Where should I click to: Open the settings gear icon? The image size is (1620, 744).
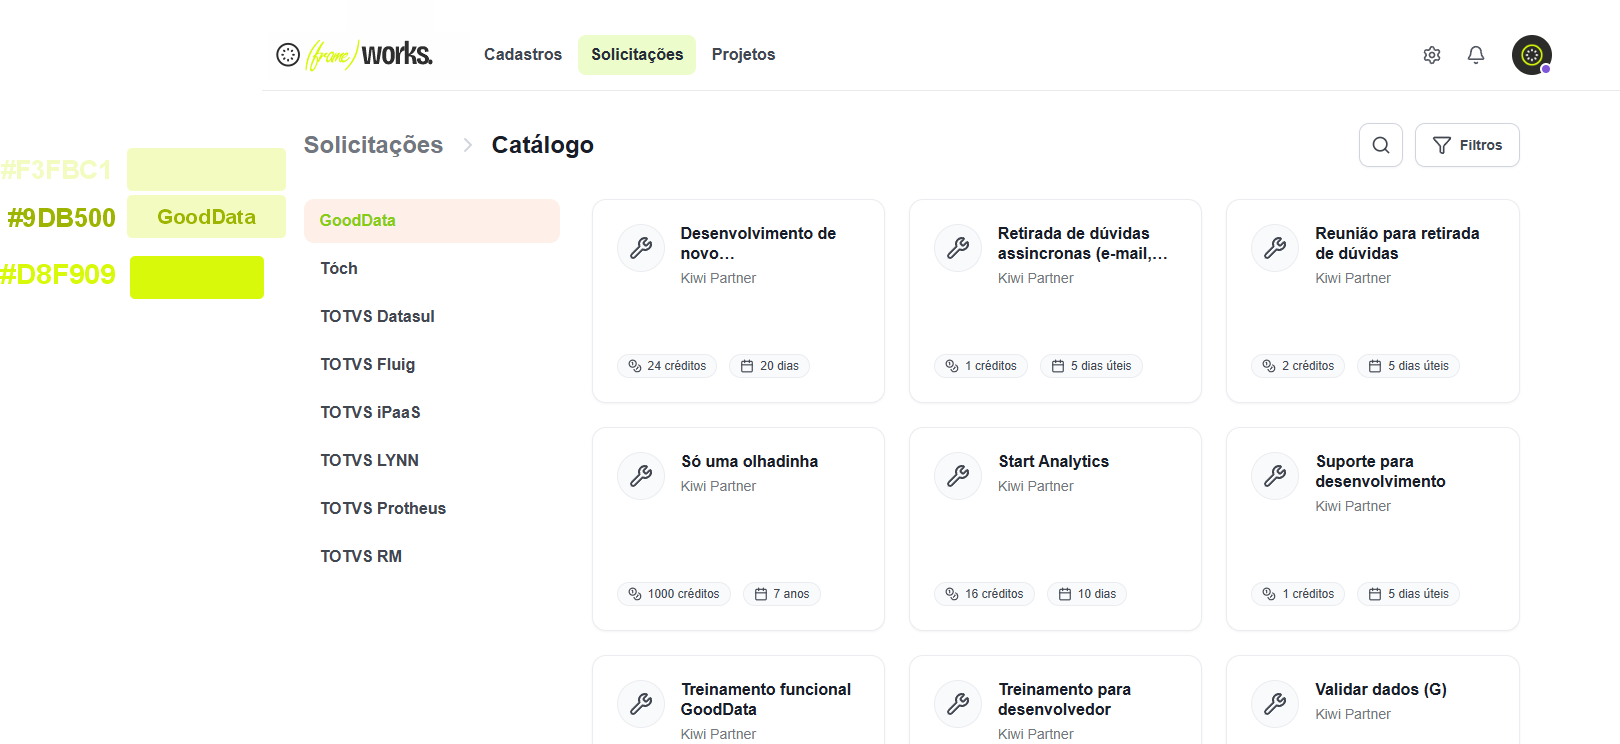tap(1432, 55)
